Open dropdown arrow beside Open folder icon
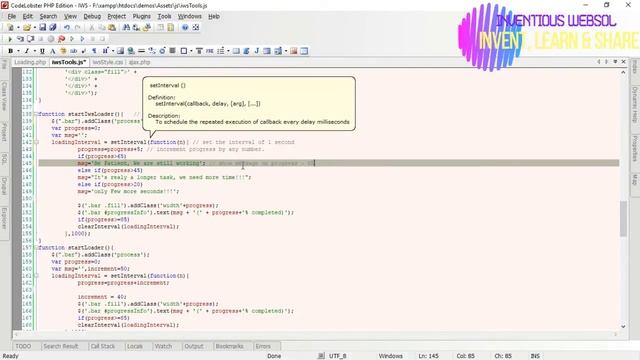This screenshot has width=640, height=360. point(34,27)
